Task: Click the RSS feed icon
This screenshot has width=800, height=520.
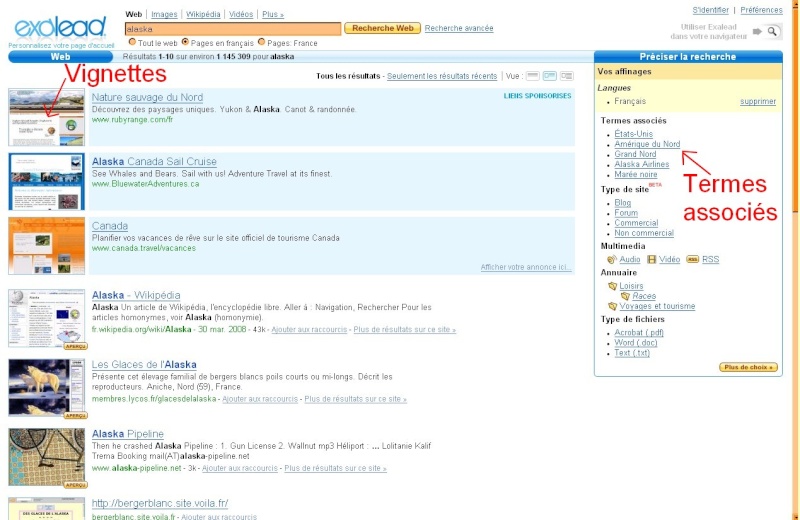Action: click(x=692, y=259)
